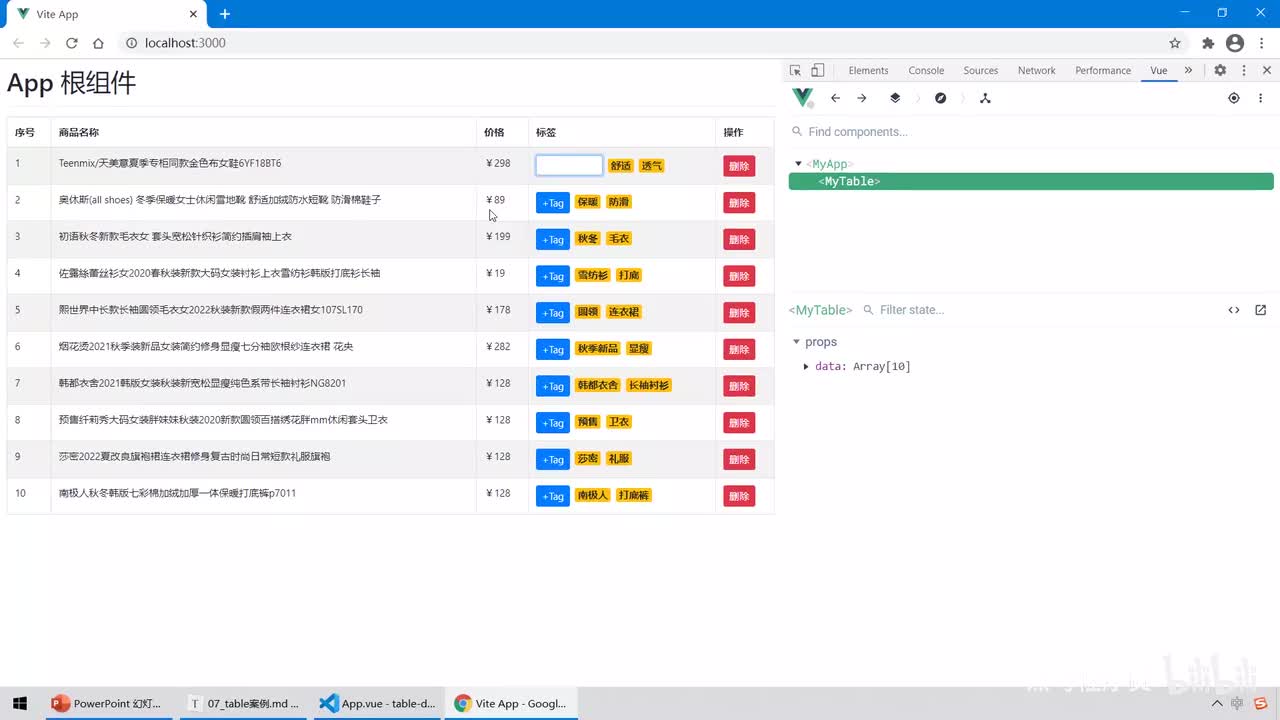
Task: Open the Chrome extensions puzzle icon
Action: tap(1208, 43)
